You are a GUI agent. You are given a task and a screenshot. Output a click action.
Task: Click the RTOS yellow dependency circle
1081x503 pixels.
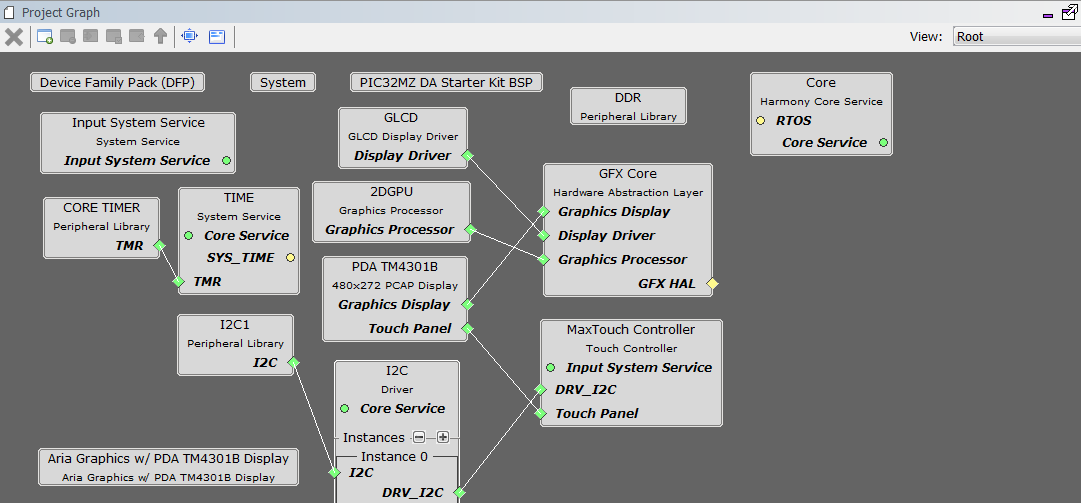pos(760,121)
